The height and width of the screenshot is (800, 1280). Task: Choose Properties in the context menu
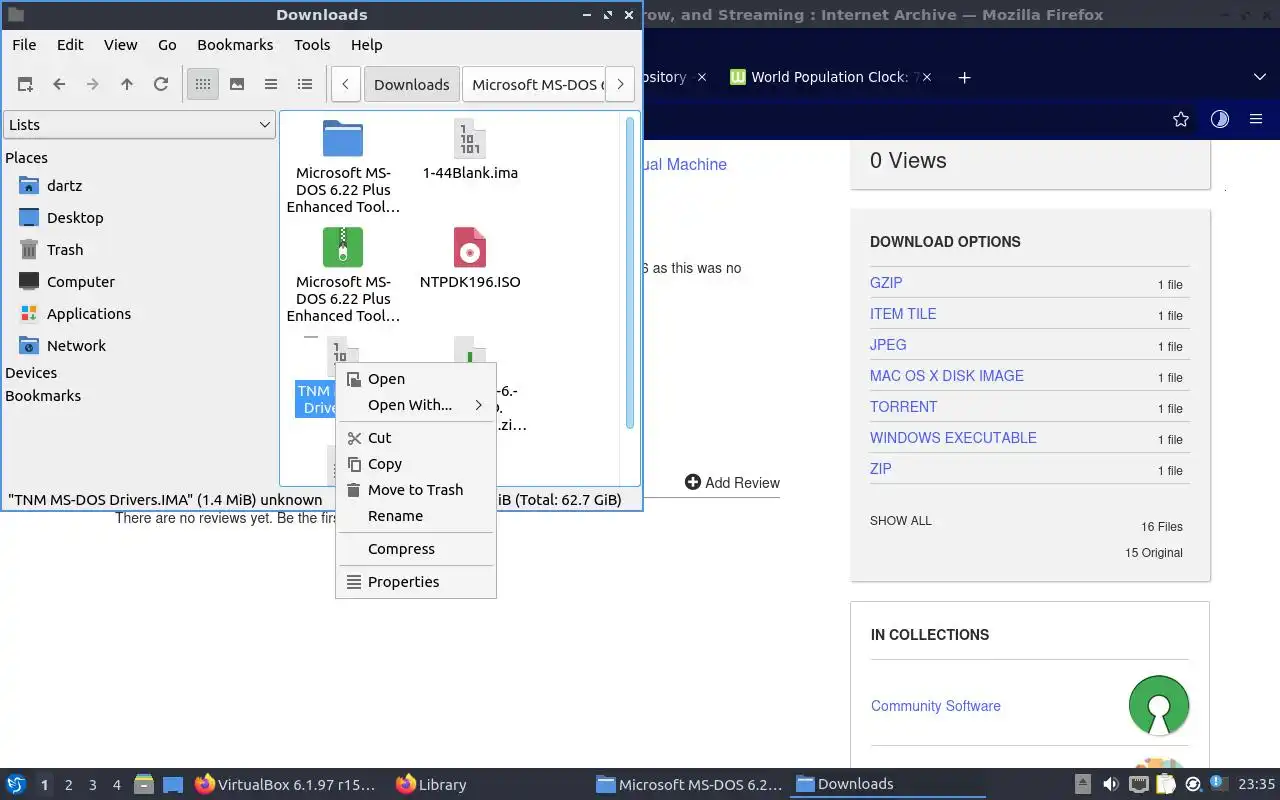416,582
